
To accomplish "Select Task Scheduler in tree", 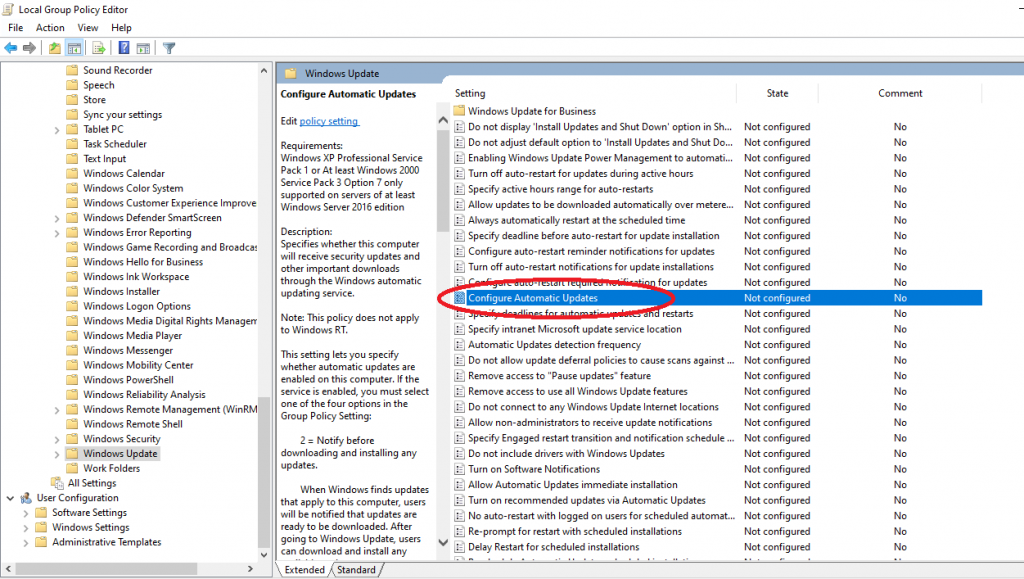I will pos(115,144).
